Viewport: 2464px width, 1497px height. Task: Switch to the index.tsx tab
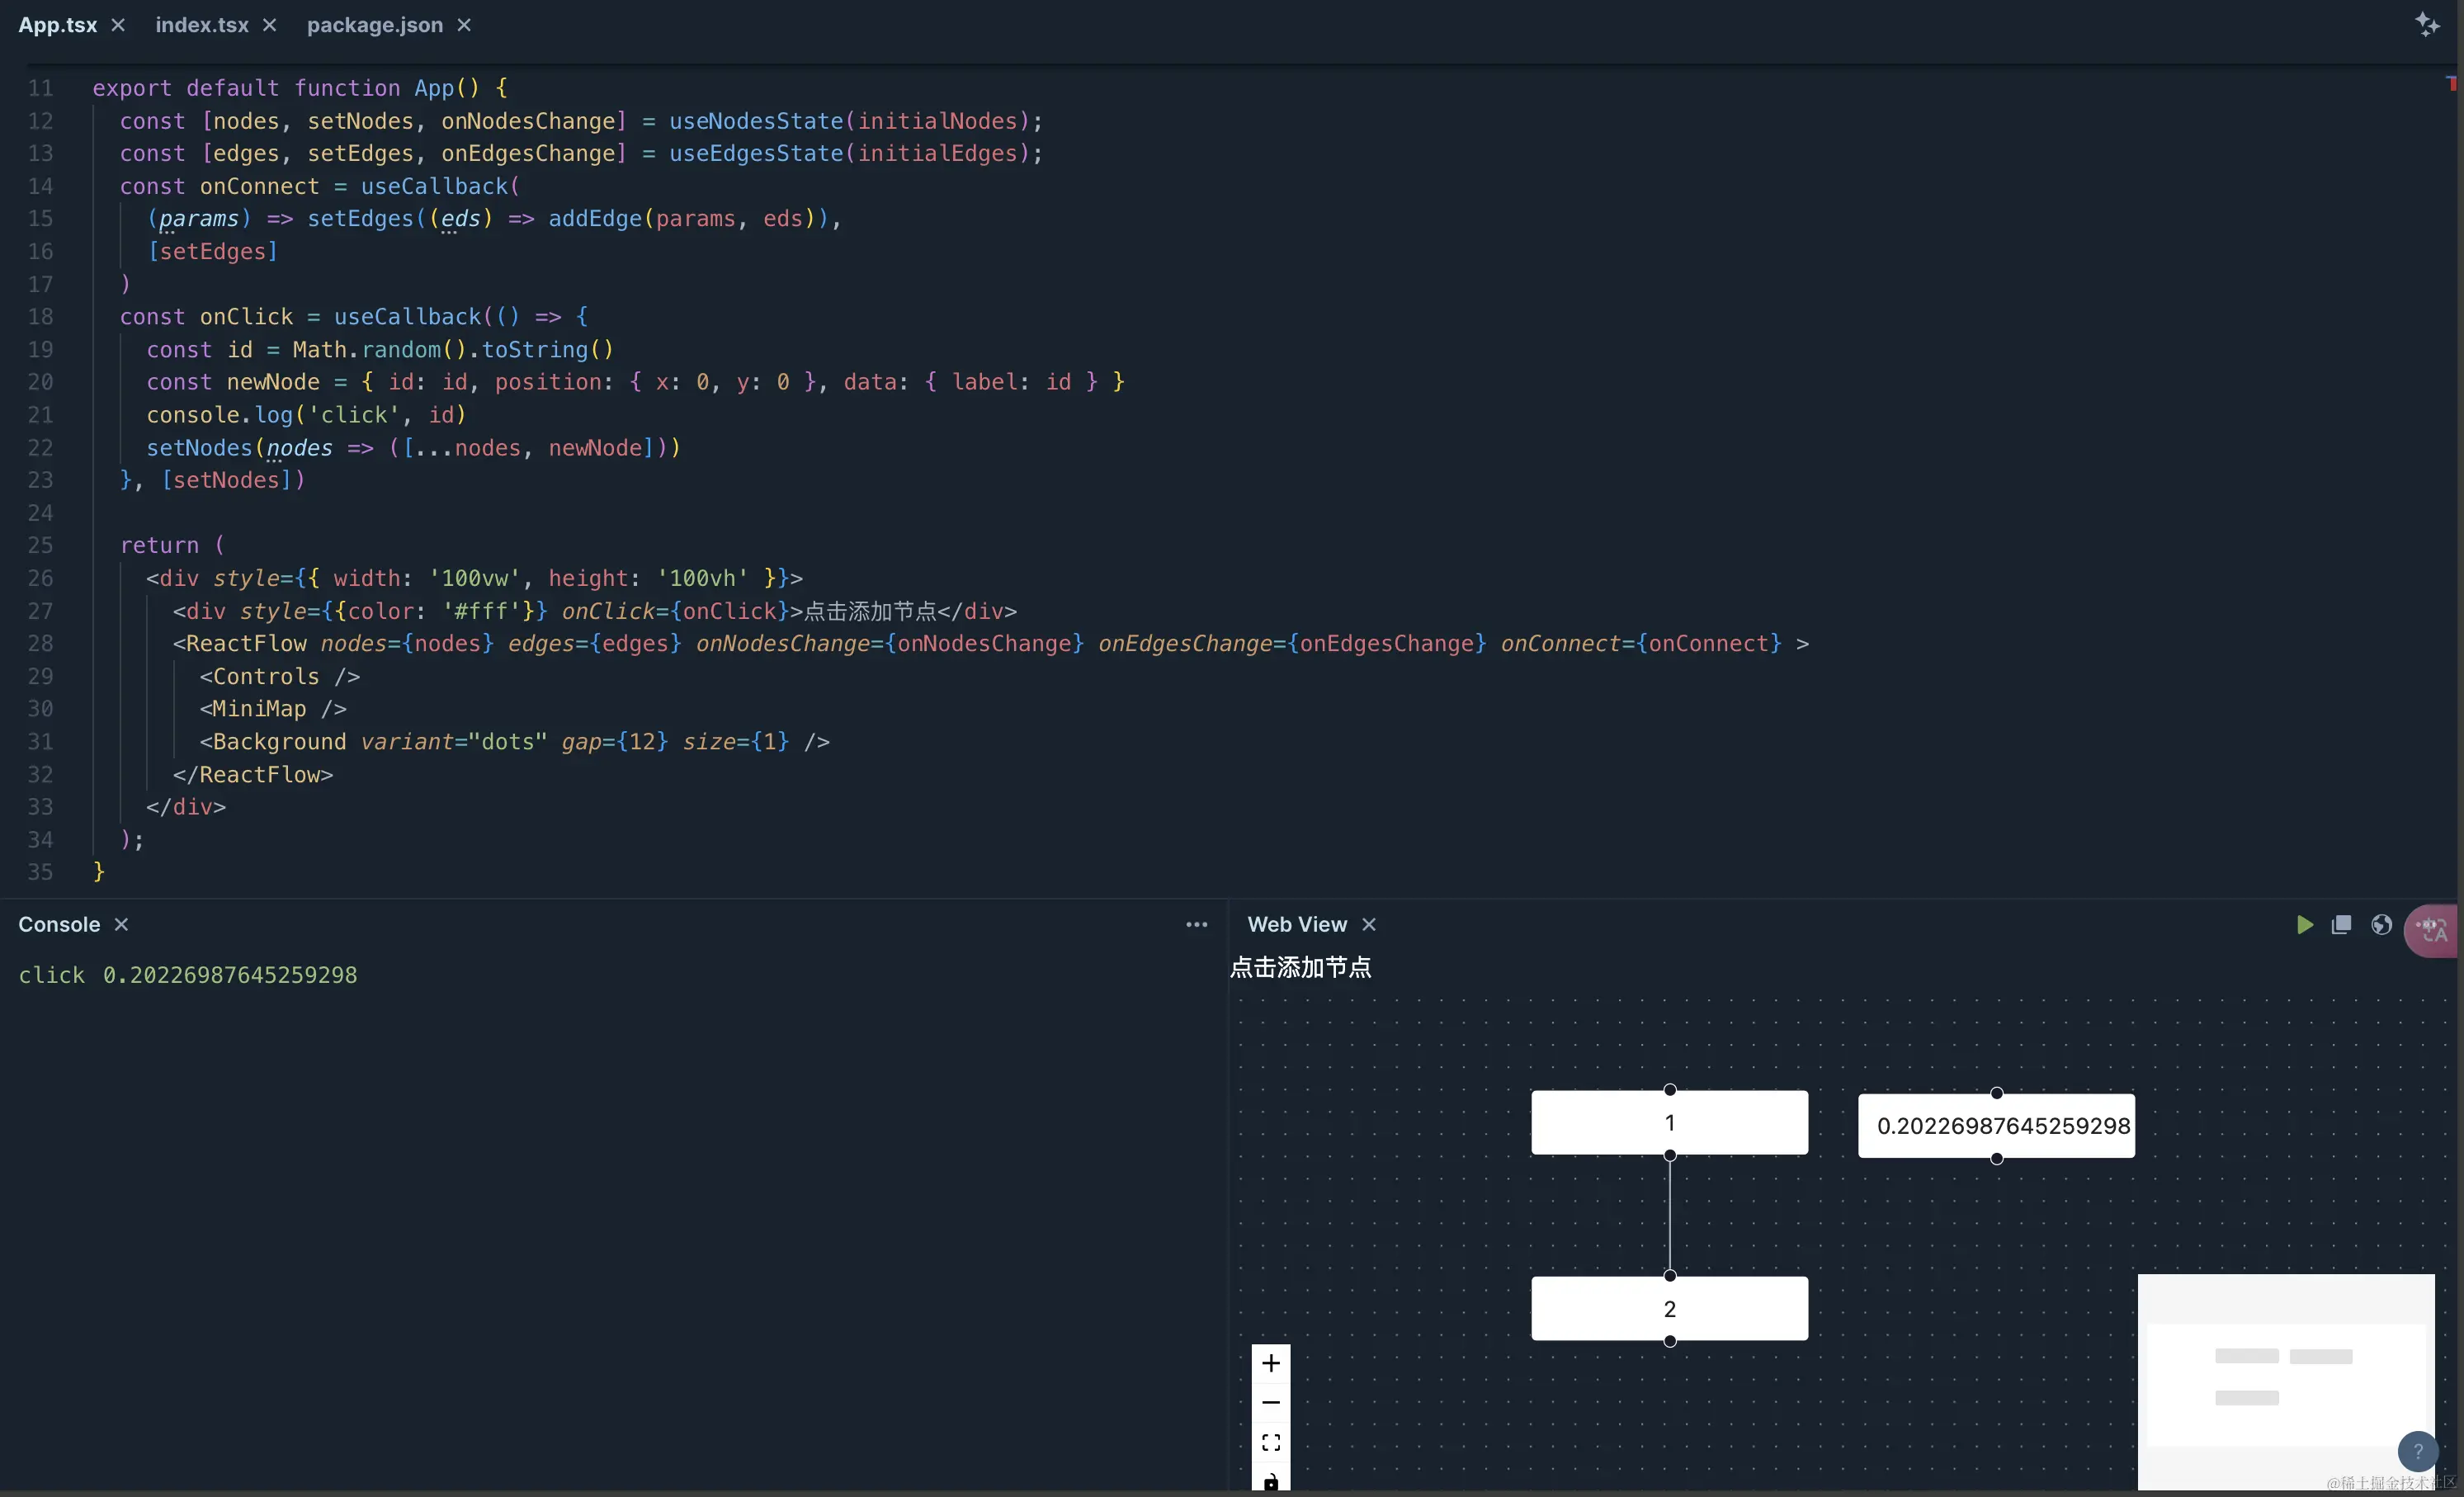point(202,25)
